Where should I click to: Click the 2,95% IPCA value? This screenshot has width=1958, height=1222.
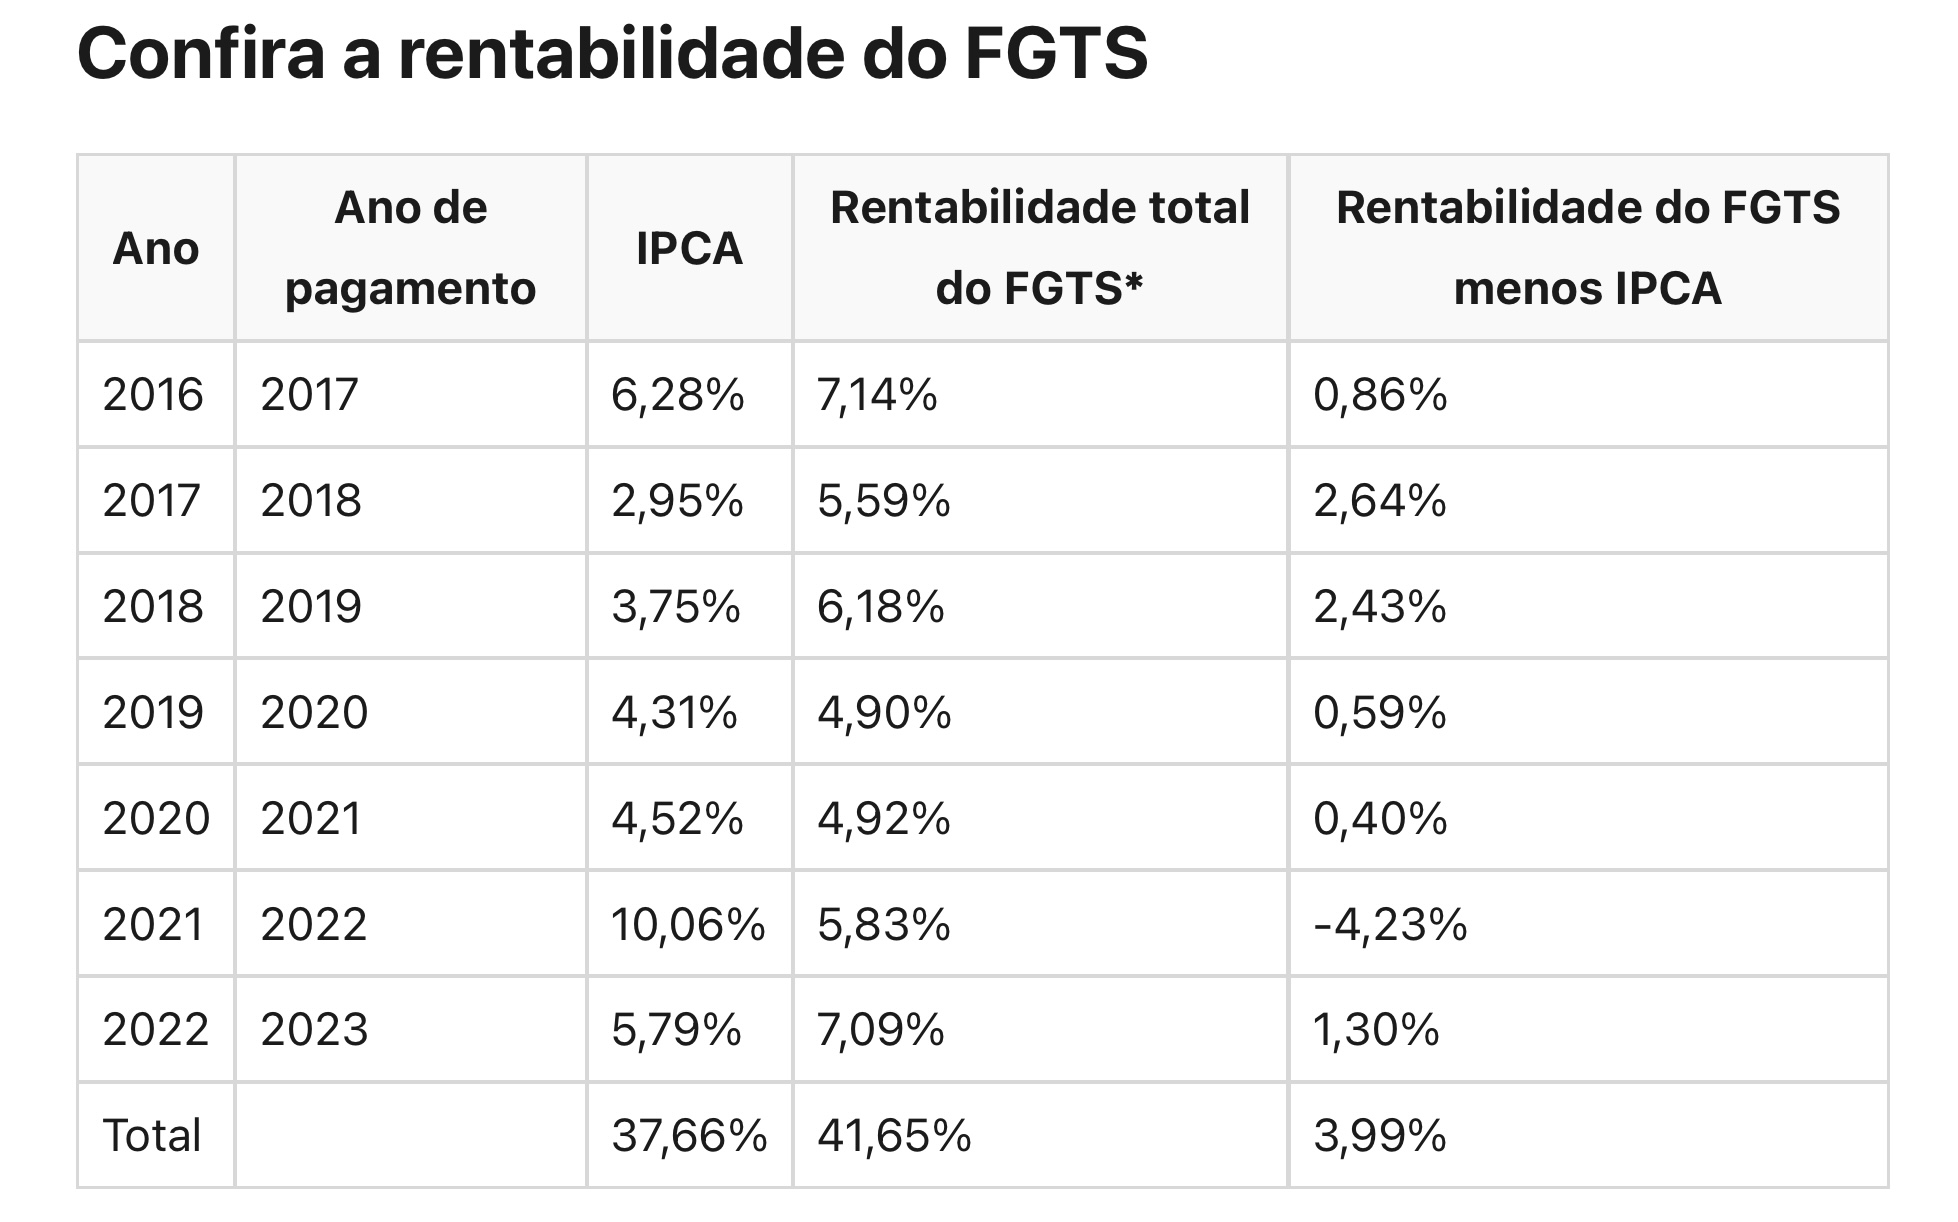pyautogui.click(x=677, y=501)
